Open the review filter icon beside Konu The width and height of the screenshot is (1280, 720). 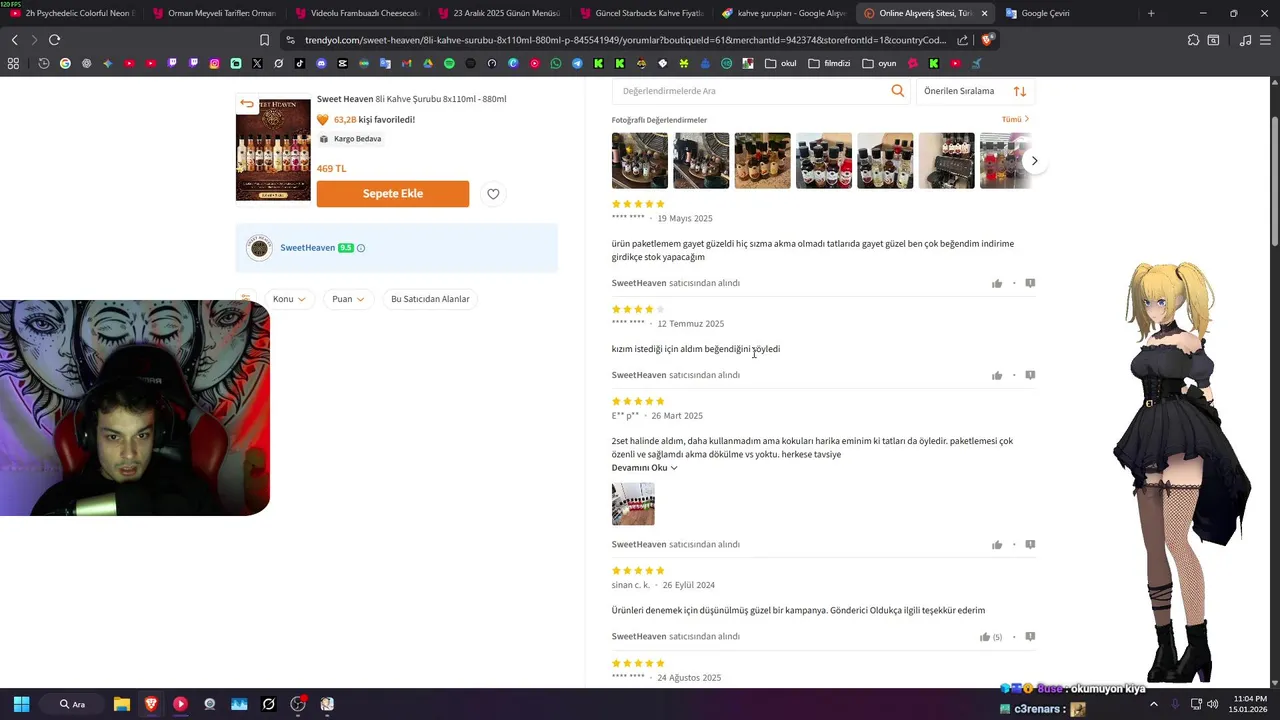point(245,299)
